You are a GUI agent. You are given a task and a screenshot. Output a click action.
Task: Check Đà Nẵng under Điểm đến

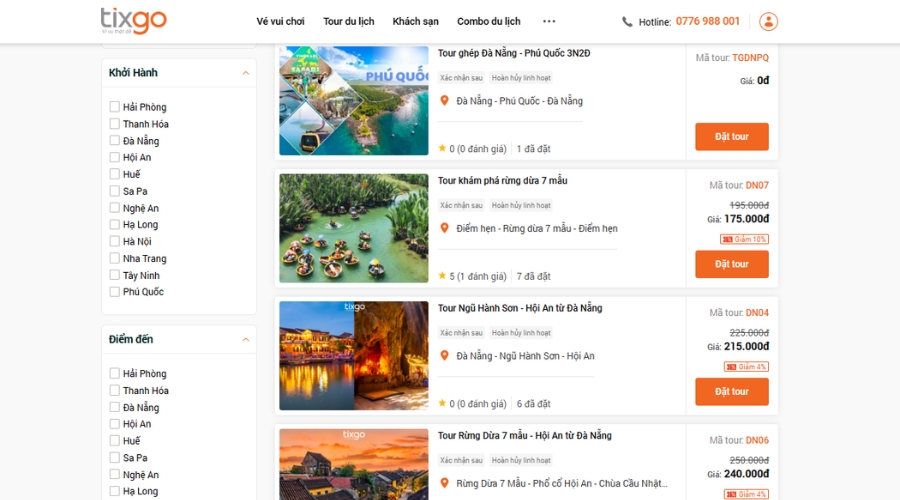(115, 407)
